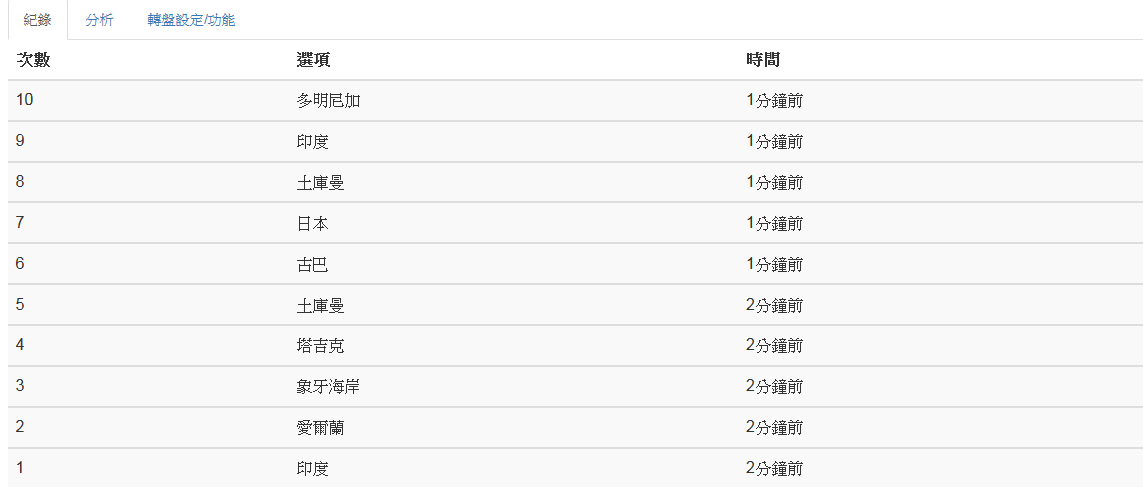Select the row 9 entry 印度

pyautogui.click(x=313, y=141)
